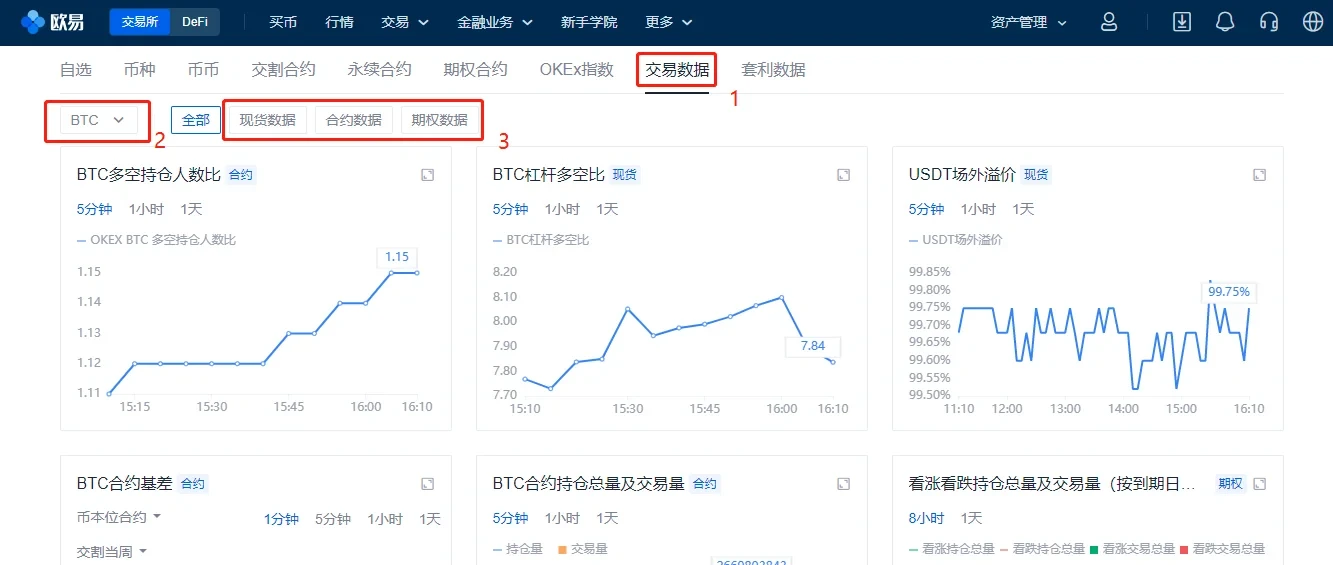Screen dimensions: 1333x565
Task: Open the app download icon
Action: point(1182,22)
